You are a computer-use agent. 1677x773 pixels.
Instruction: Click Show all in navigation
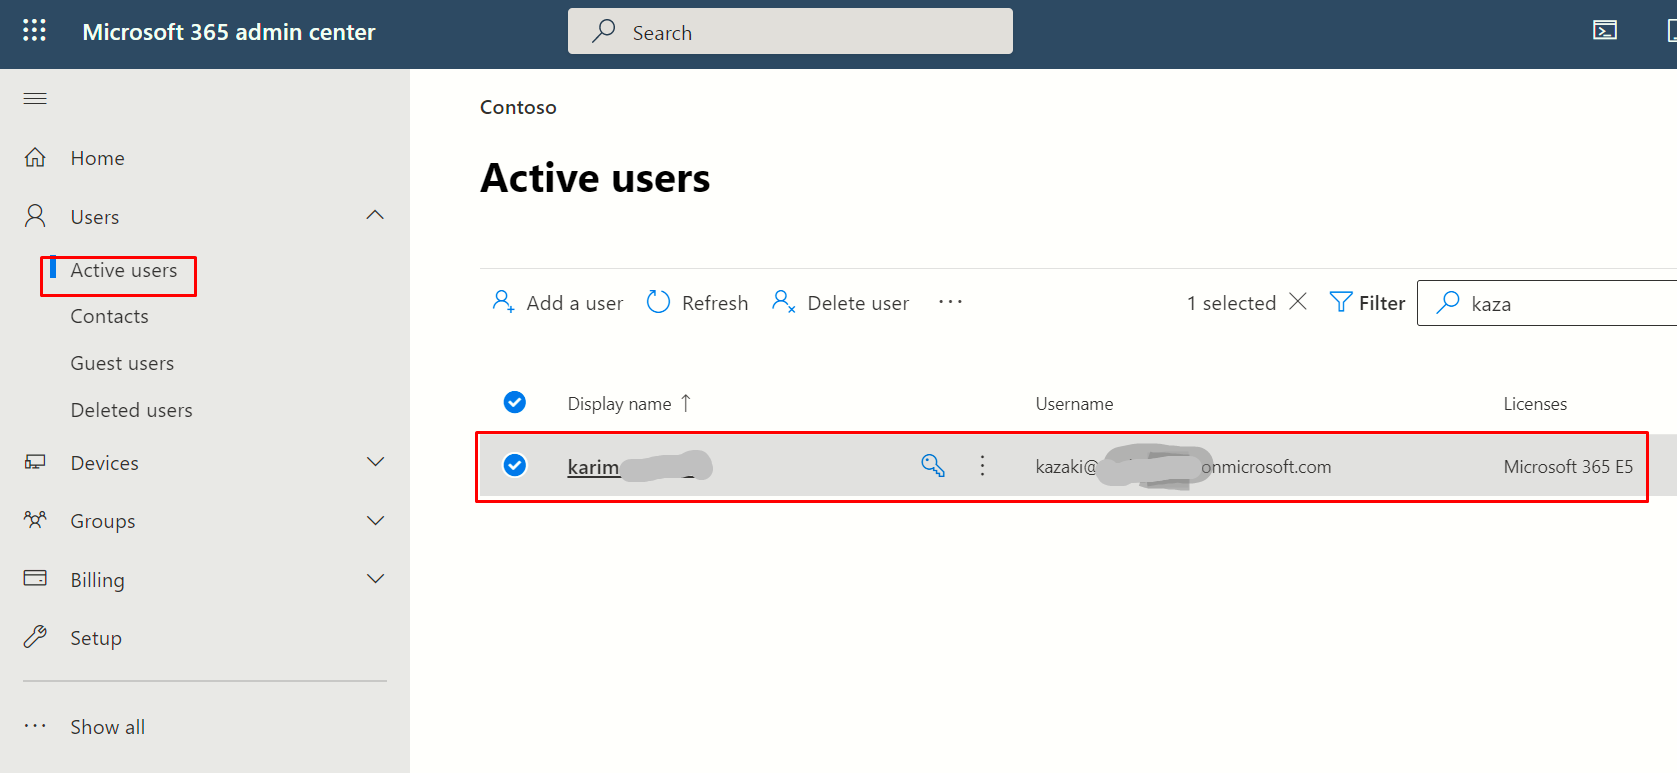(x=107, y=727)
